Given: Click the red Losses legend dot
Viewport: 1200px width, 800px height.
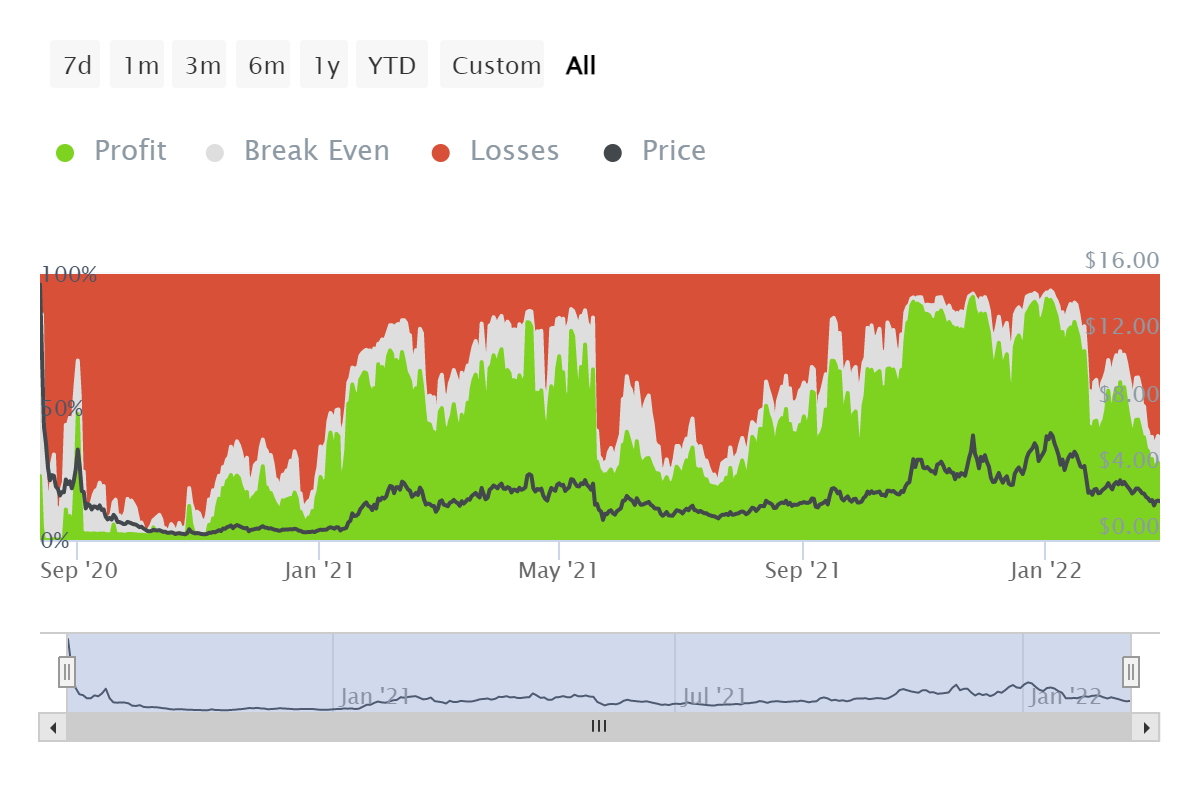Looking at the screenshot, I should pos(441,153).
